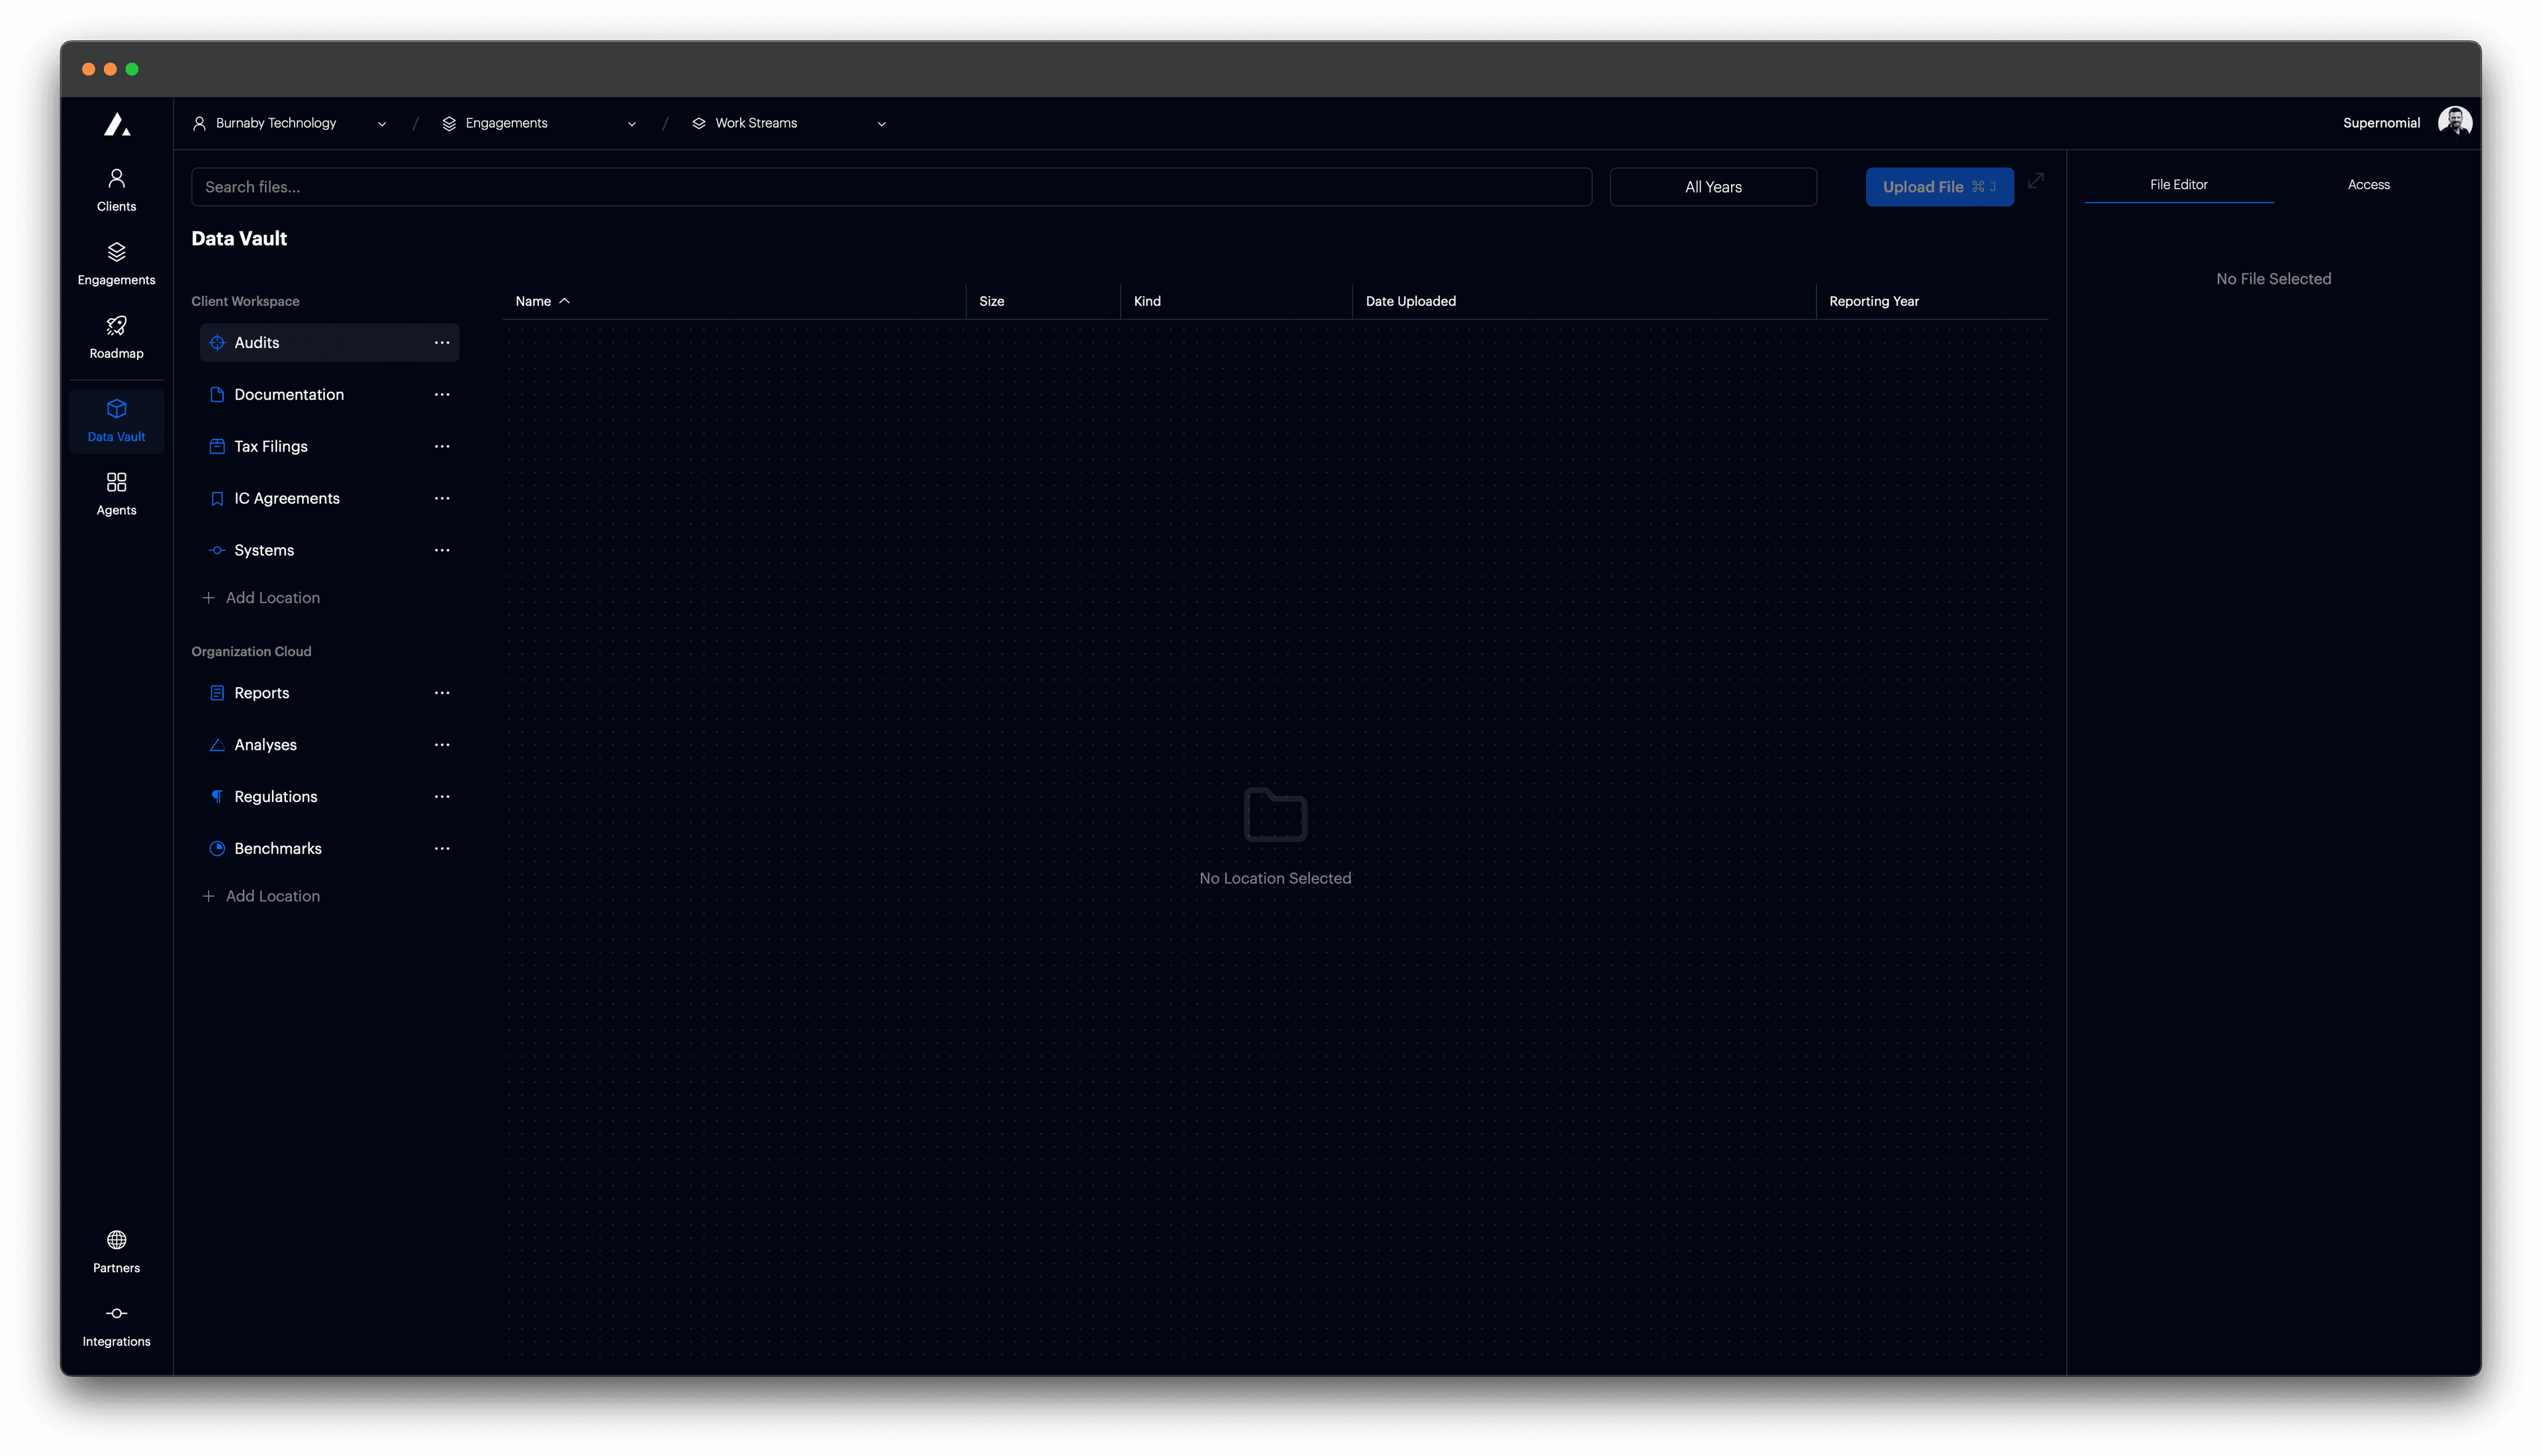Toggle the Name column sort order
2542x1456 pixels.
click(x=542, y=300)
